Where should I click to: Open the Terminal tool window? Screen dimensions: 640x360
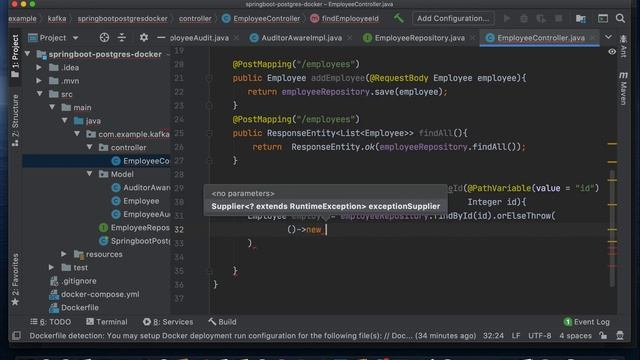point(107,322)
